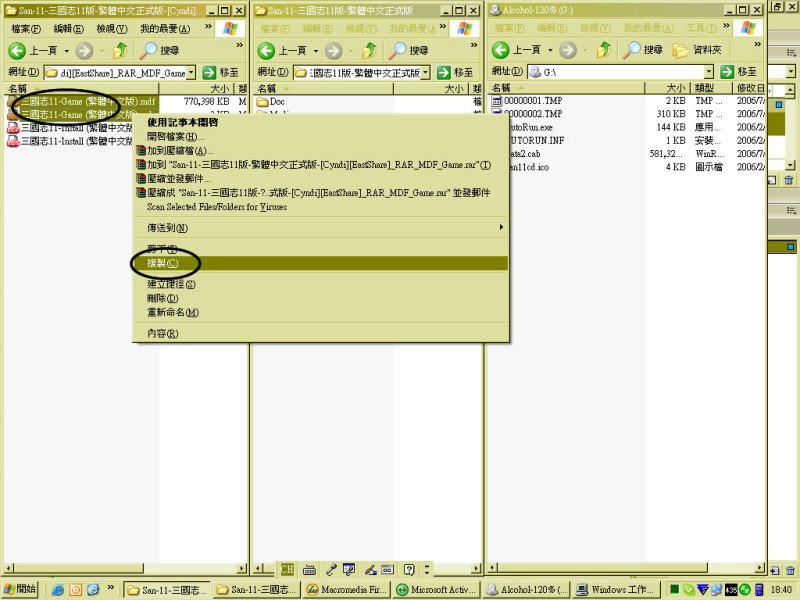Open Internet Explorer from quick launch
Image resolution: width=800 pixels, height=600 pixels.
pos(58,590)
